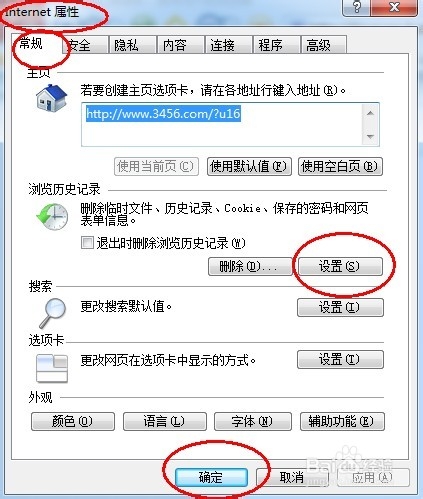Enable 退出时删除浏览历史记录 checkbox

click(87, 242)
